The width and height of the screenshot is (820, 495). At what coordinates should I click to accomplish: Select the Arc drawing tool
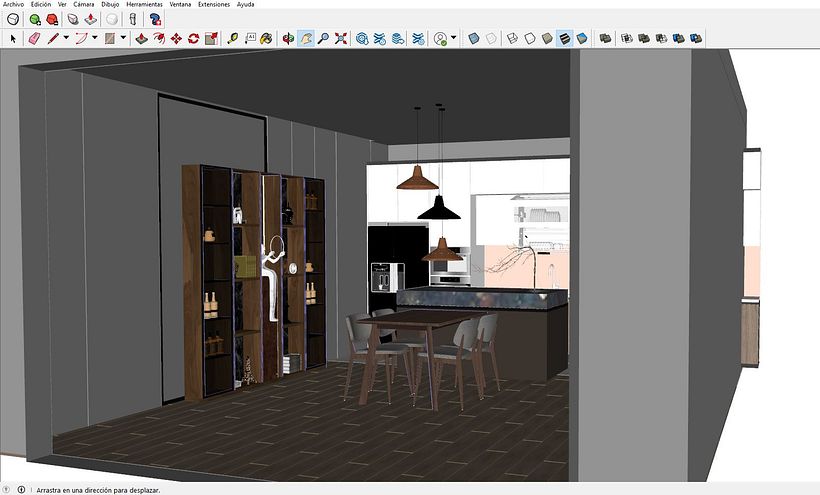[81, 38]
